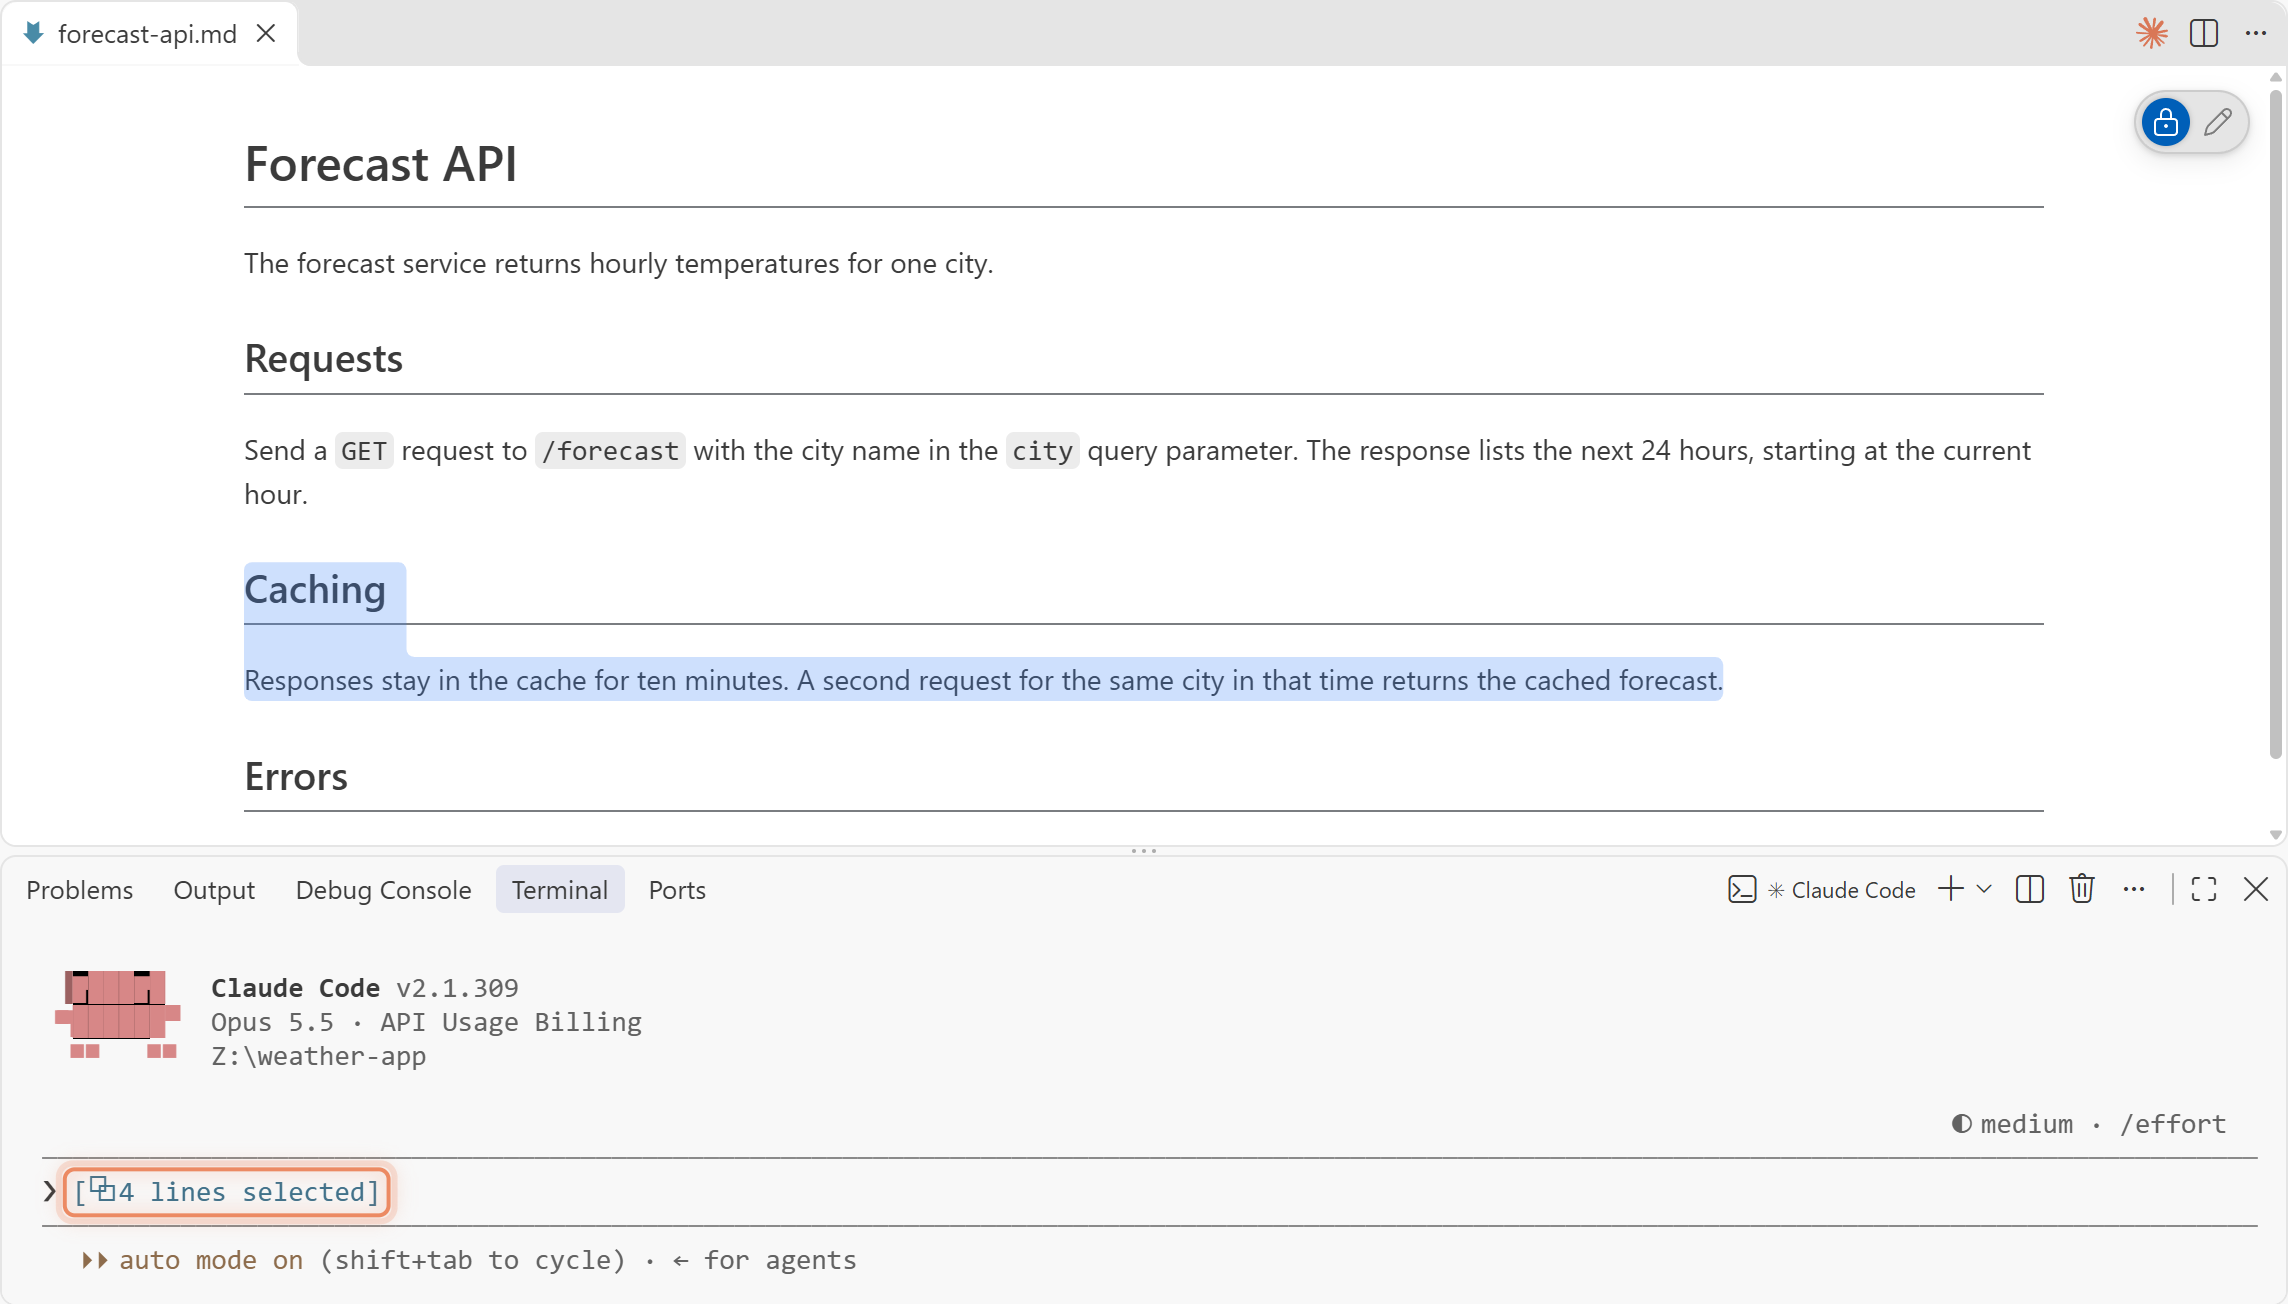This screenshot has height=1304, width=2288.
Task: Click the highlighted 'Caching' heading
Action: coord(315,590)
